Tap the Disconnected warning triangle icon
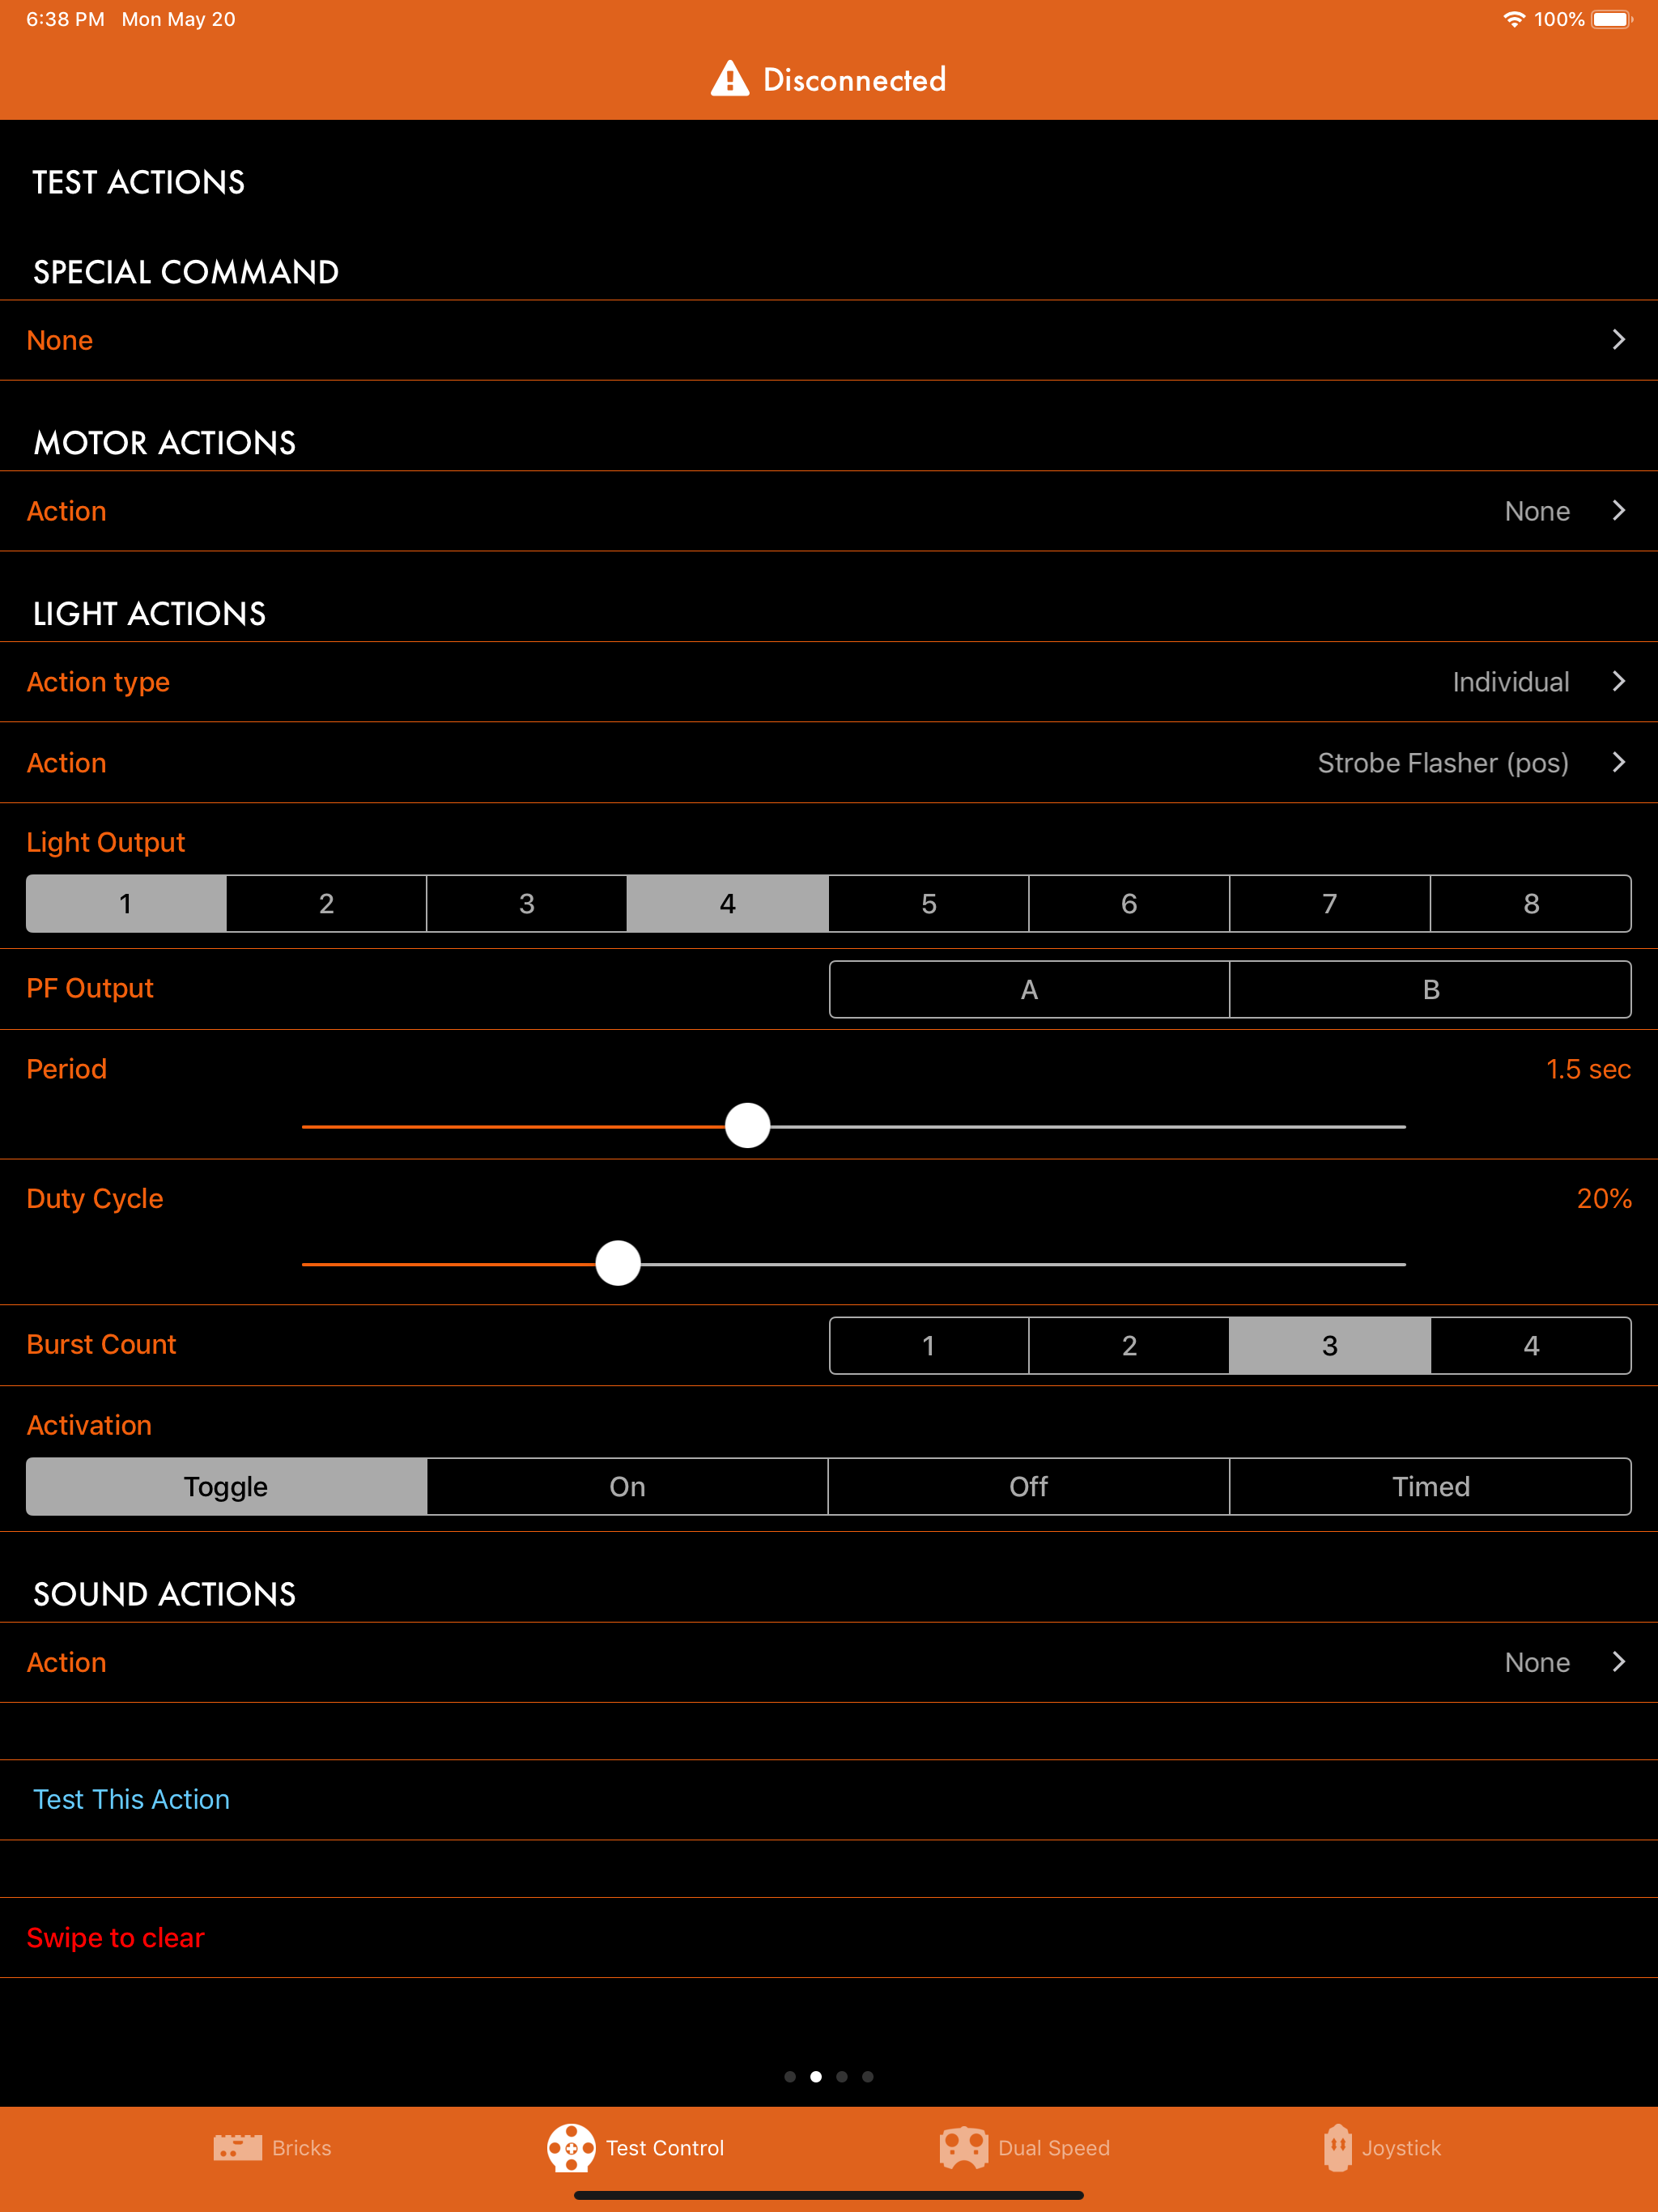This screenshot has width=1658, height=2212. point(730,78)
